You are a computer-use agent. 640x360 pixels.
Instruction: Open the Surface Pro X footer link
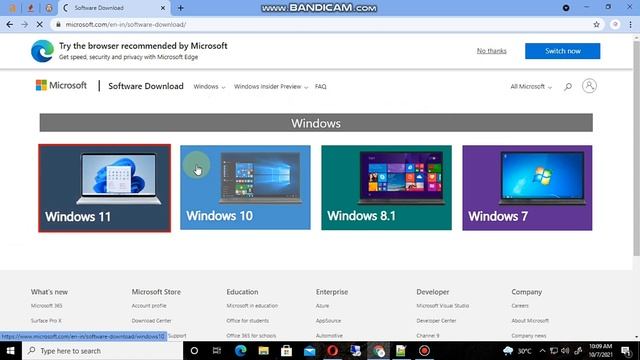[x=46, y=321]
